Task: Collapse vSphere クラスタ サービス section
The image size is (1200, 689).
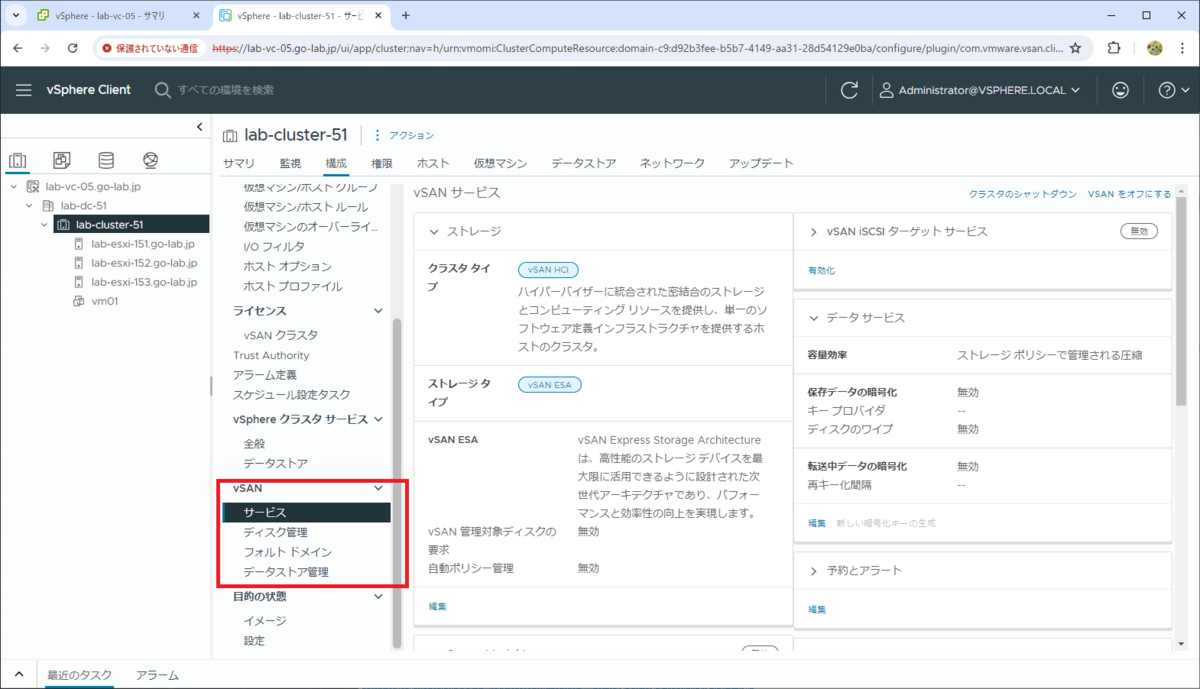Action: click(378, 419)
